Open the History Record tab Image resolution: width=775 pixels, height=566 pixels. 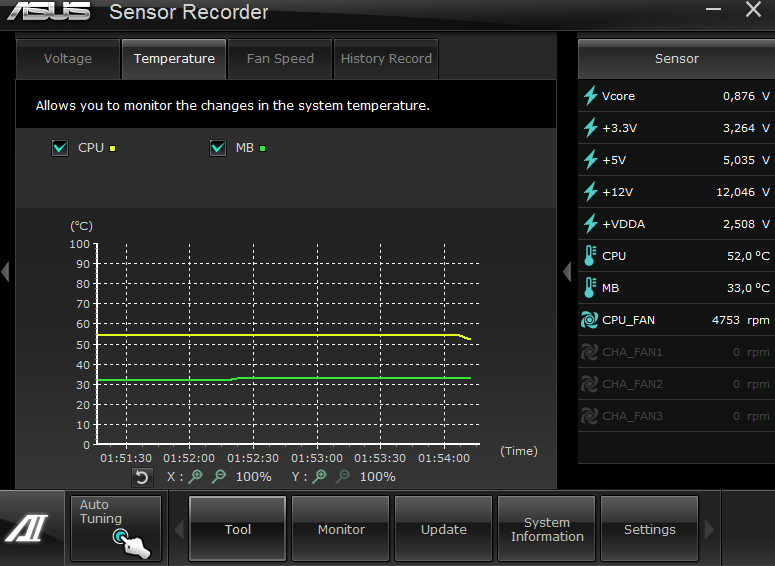click(x=386, y=59)
